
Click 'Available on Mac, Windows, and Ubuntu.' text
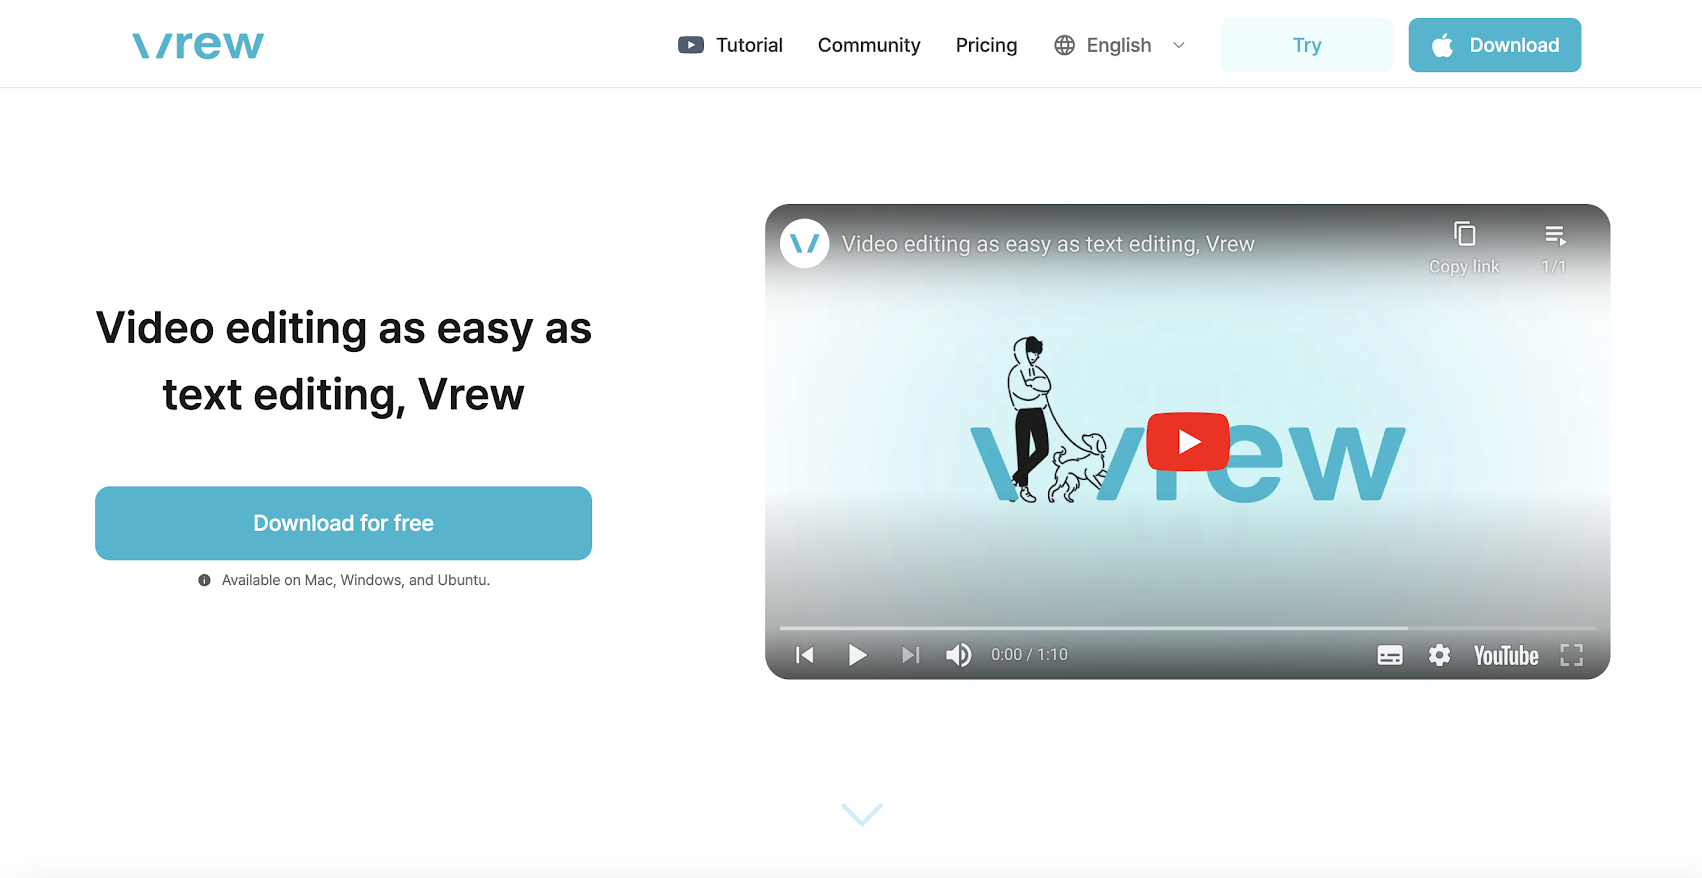[x=356, y=580]
